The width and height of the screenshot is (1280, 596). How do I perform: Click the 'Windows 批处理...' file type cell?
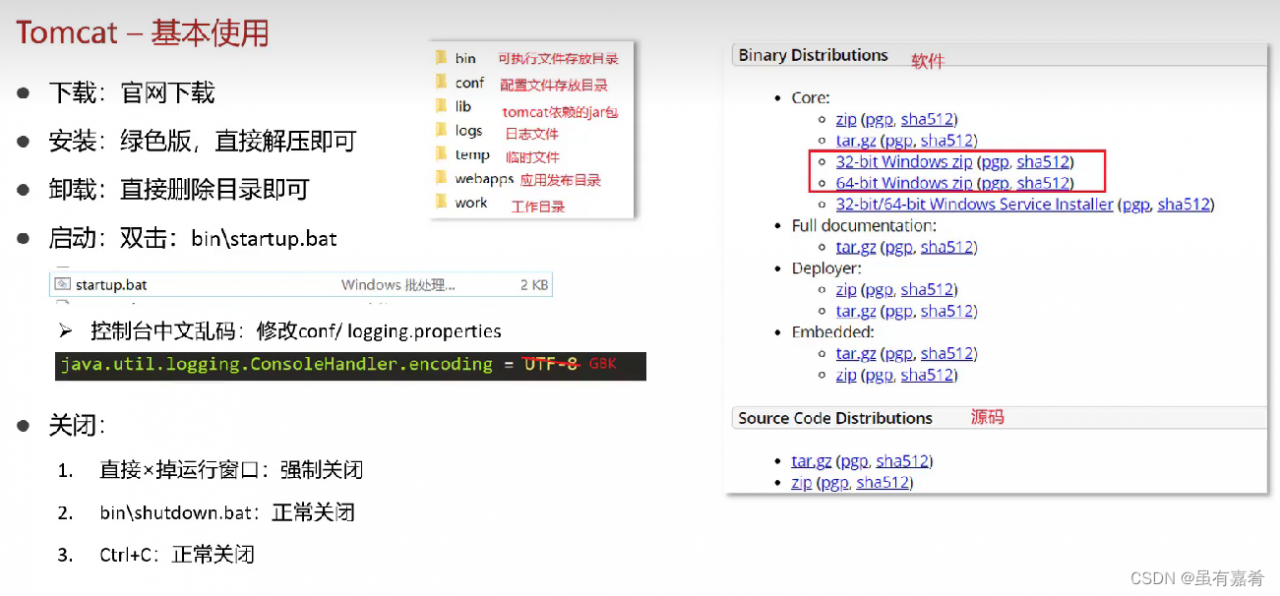(398, 285)
